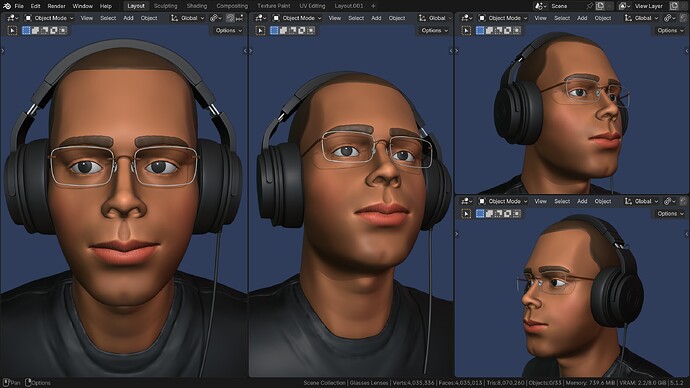This screenshot has width=690, height=388.
Task: Choose Subtract selection mode in left viewport
Action: click(x=44, y=30)
